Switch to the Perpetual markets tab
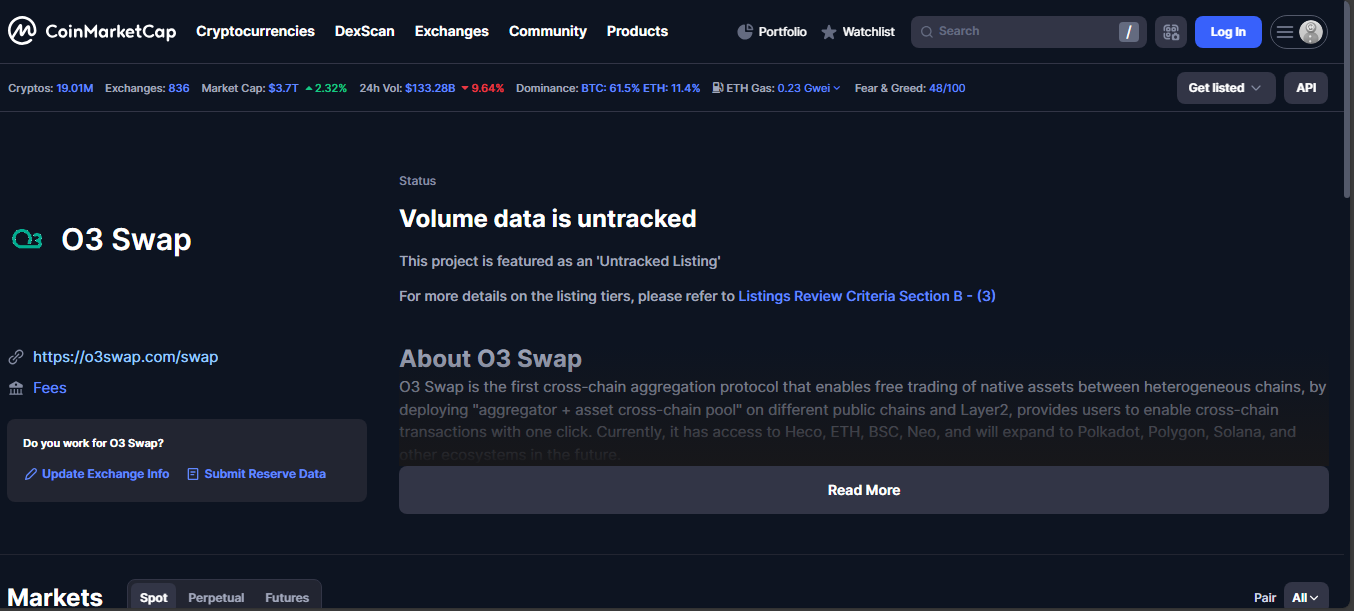 [x=216, y=597]
